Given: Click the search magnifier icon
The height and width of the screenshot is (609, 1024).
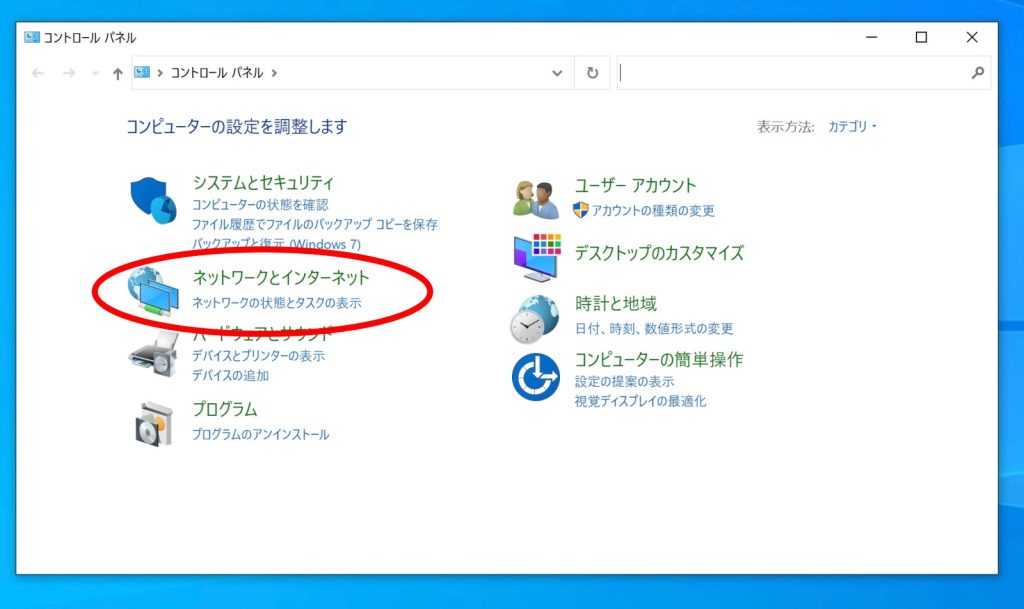Looking at the screenshot, I should point(977,72).
